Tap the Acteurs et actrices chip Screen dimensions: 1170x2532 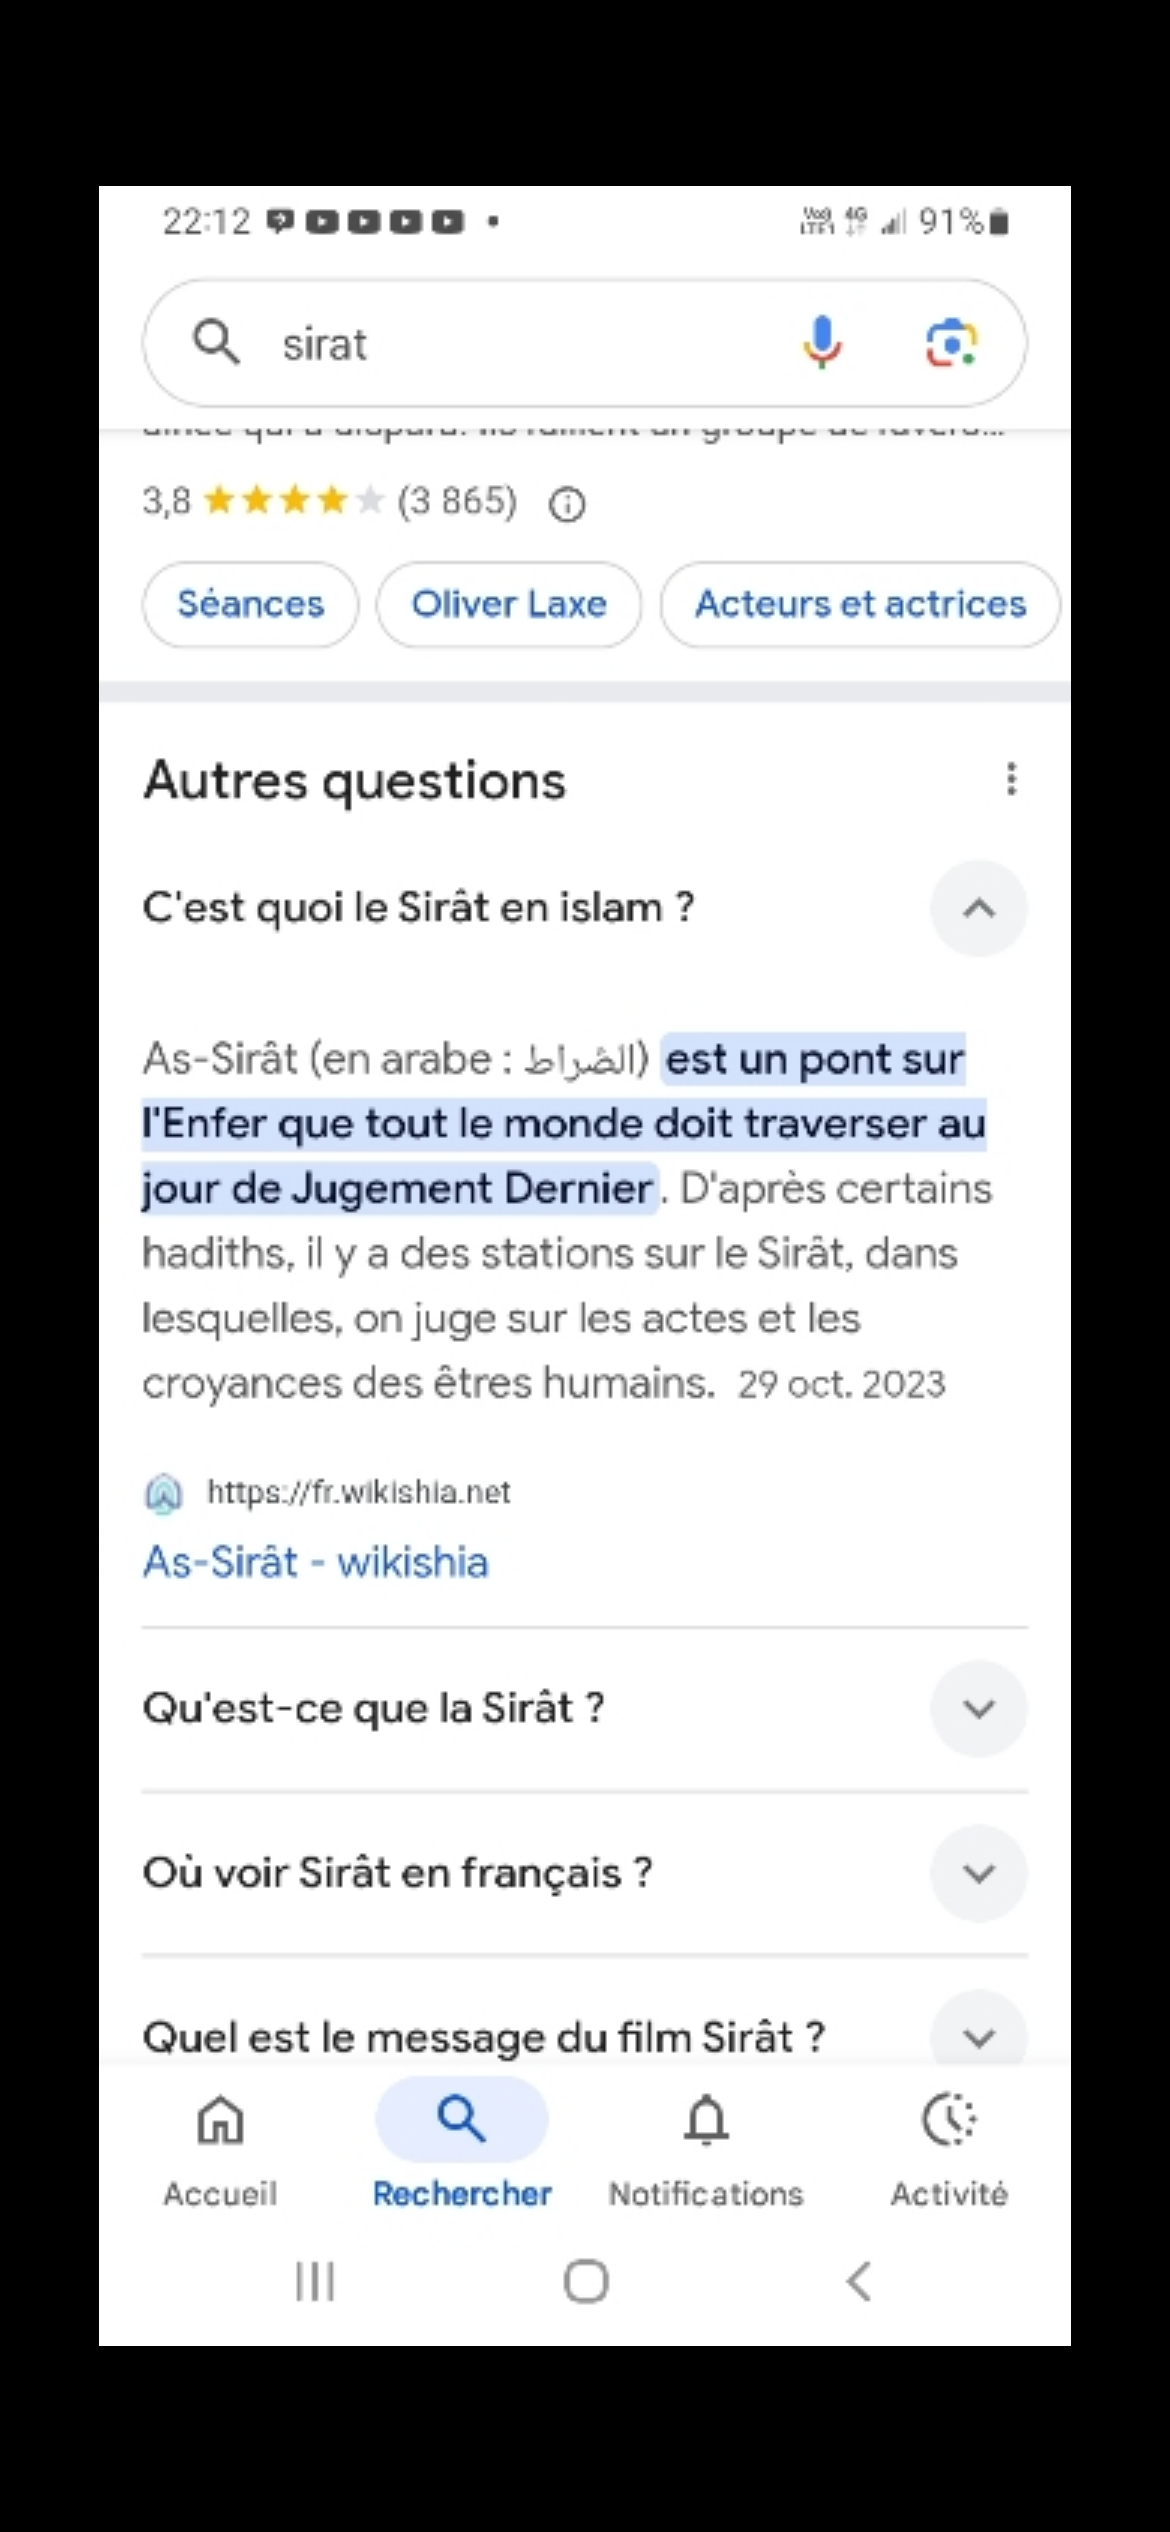[860, 604]
